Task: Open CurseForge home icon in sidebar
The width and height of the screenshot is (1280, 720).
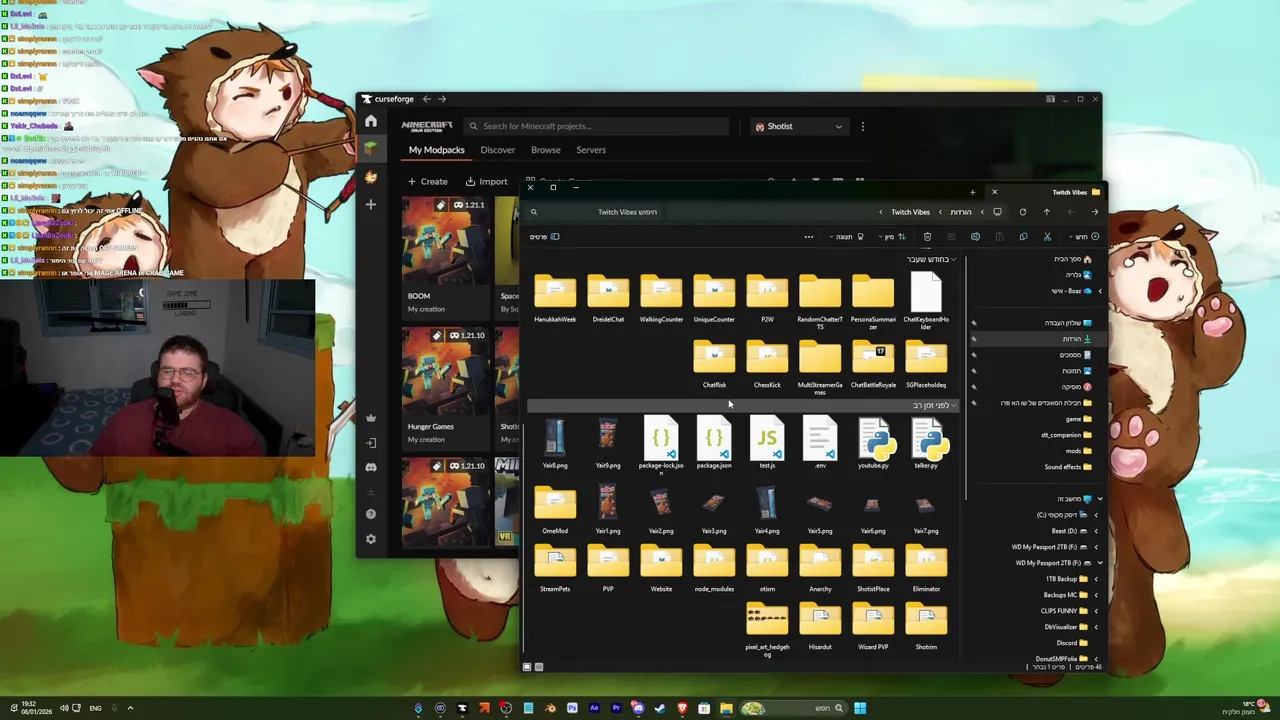Action: click(371, 121)
